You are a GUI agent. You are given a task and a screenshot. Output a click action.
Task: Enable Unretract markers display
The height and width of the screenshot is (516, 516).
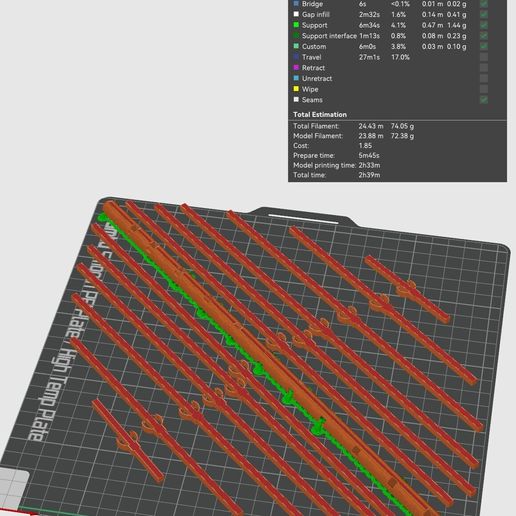pos(484,78)
